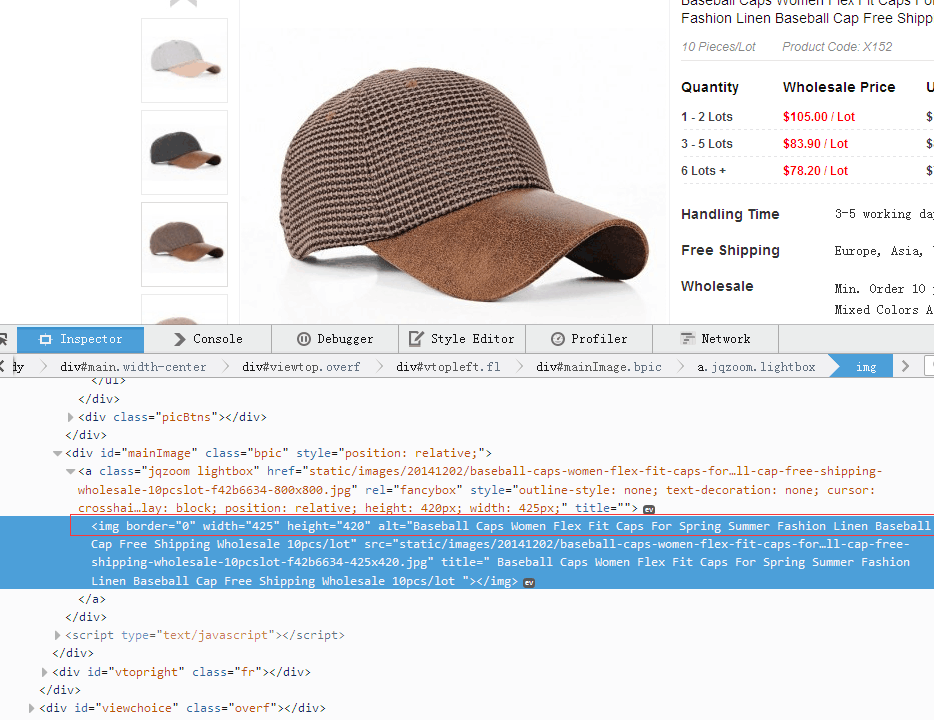This screenshot has width=934, height=720.
Task: Click the breadcrumb left scroll arrow
Action: [x=3, y=366]
